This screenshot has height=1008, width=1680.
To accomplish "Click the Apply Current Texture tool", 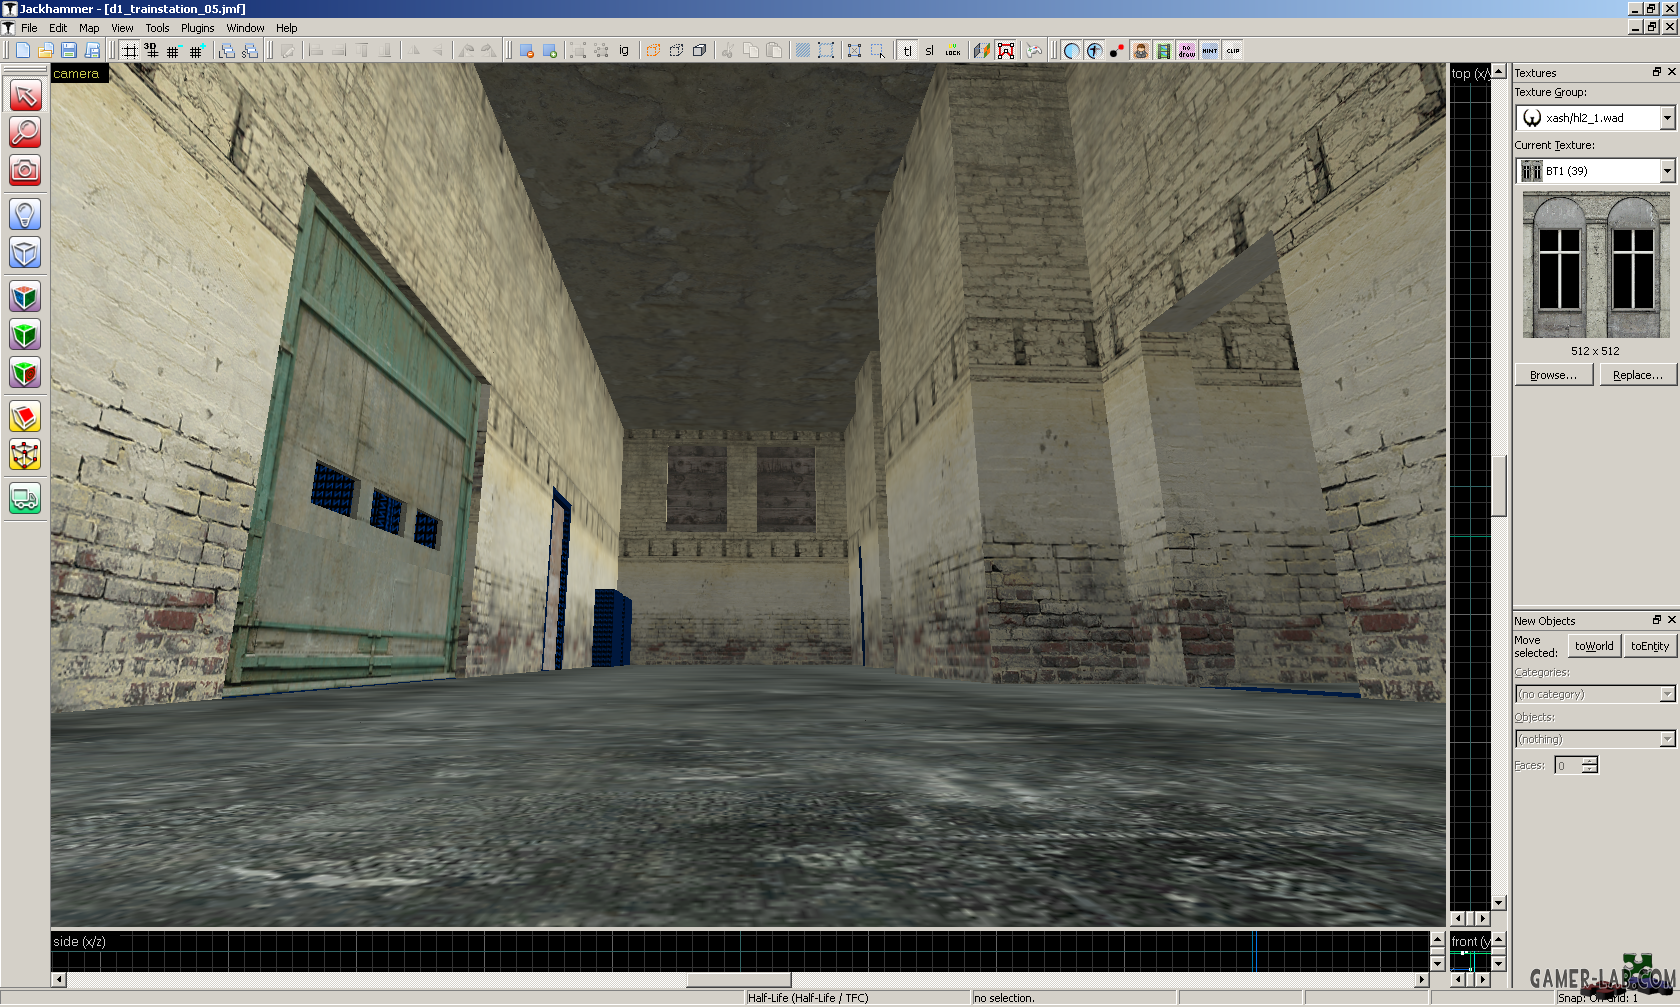I will click(x=25, y=334).
